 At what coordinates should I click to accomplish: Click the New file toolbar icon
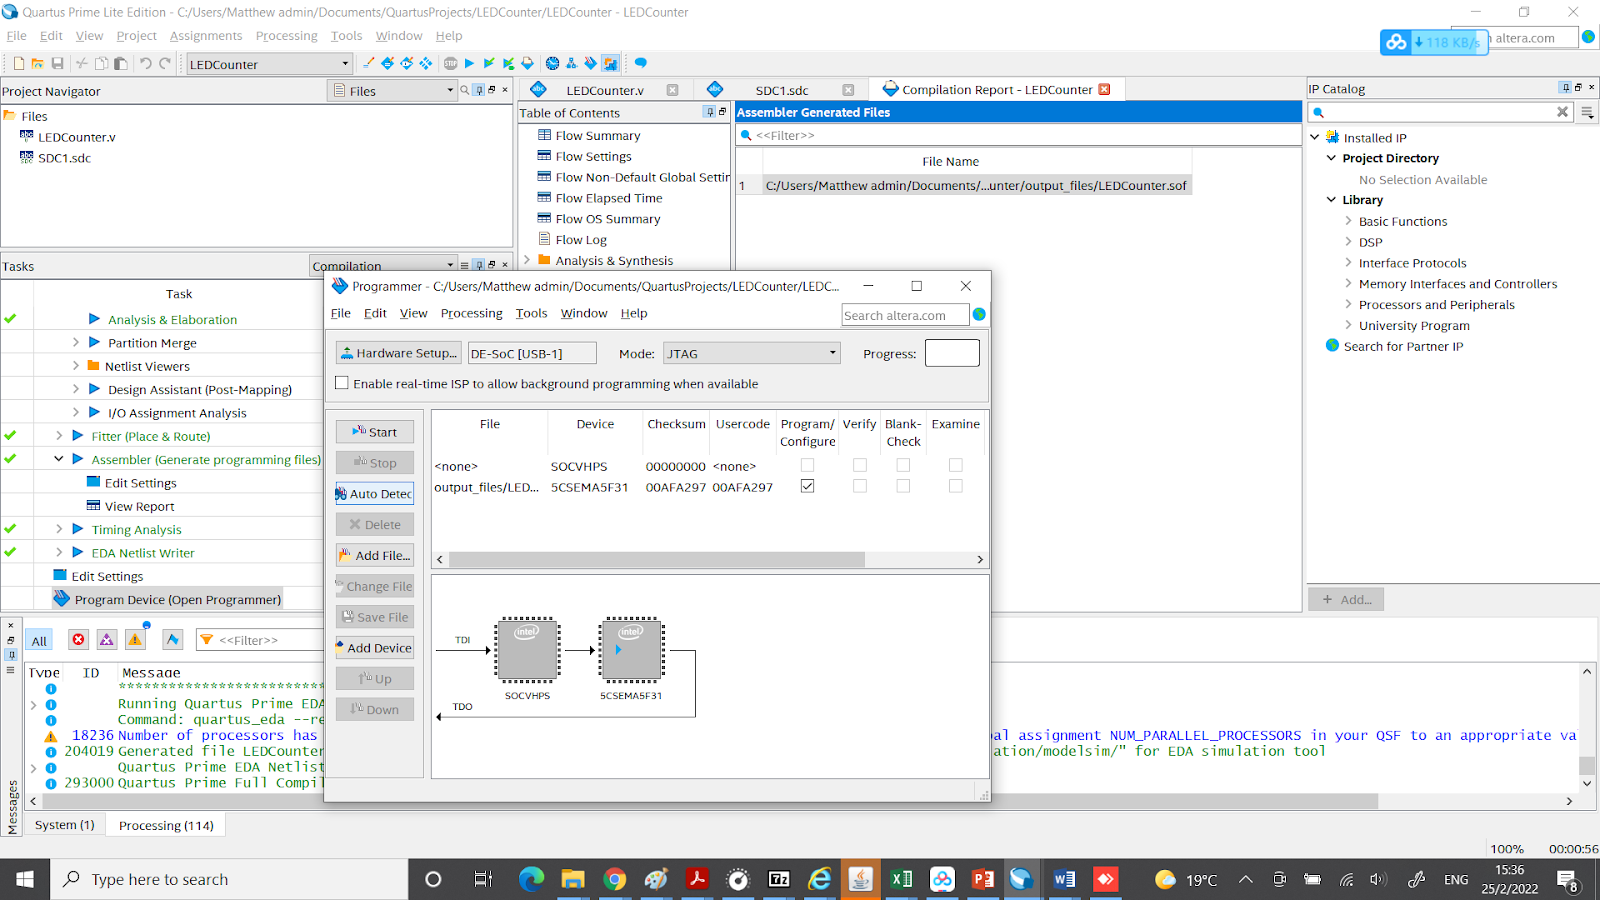(x=18, y=63)
